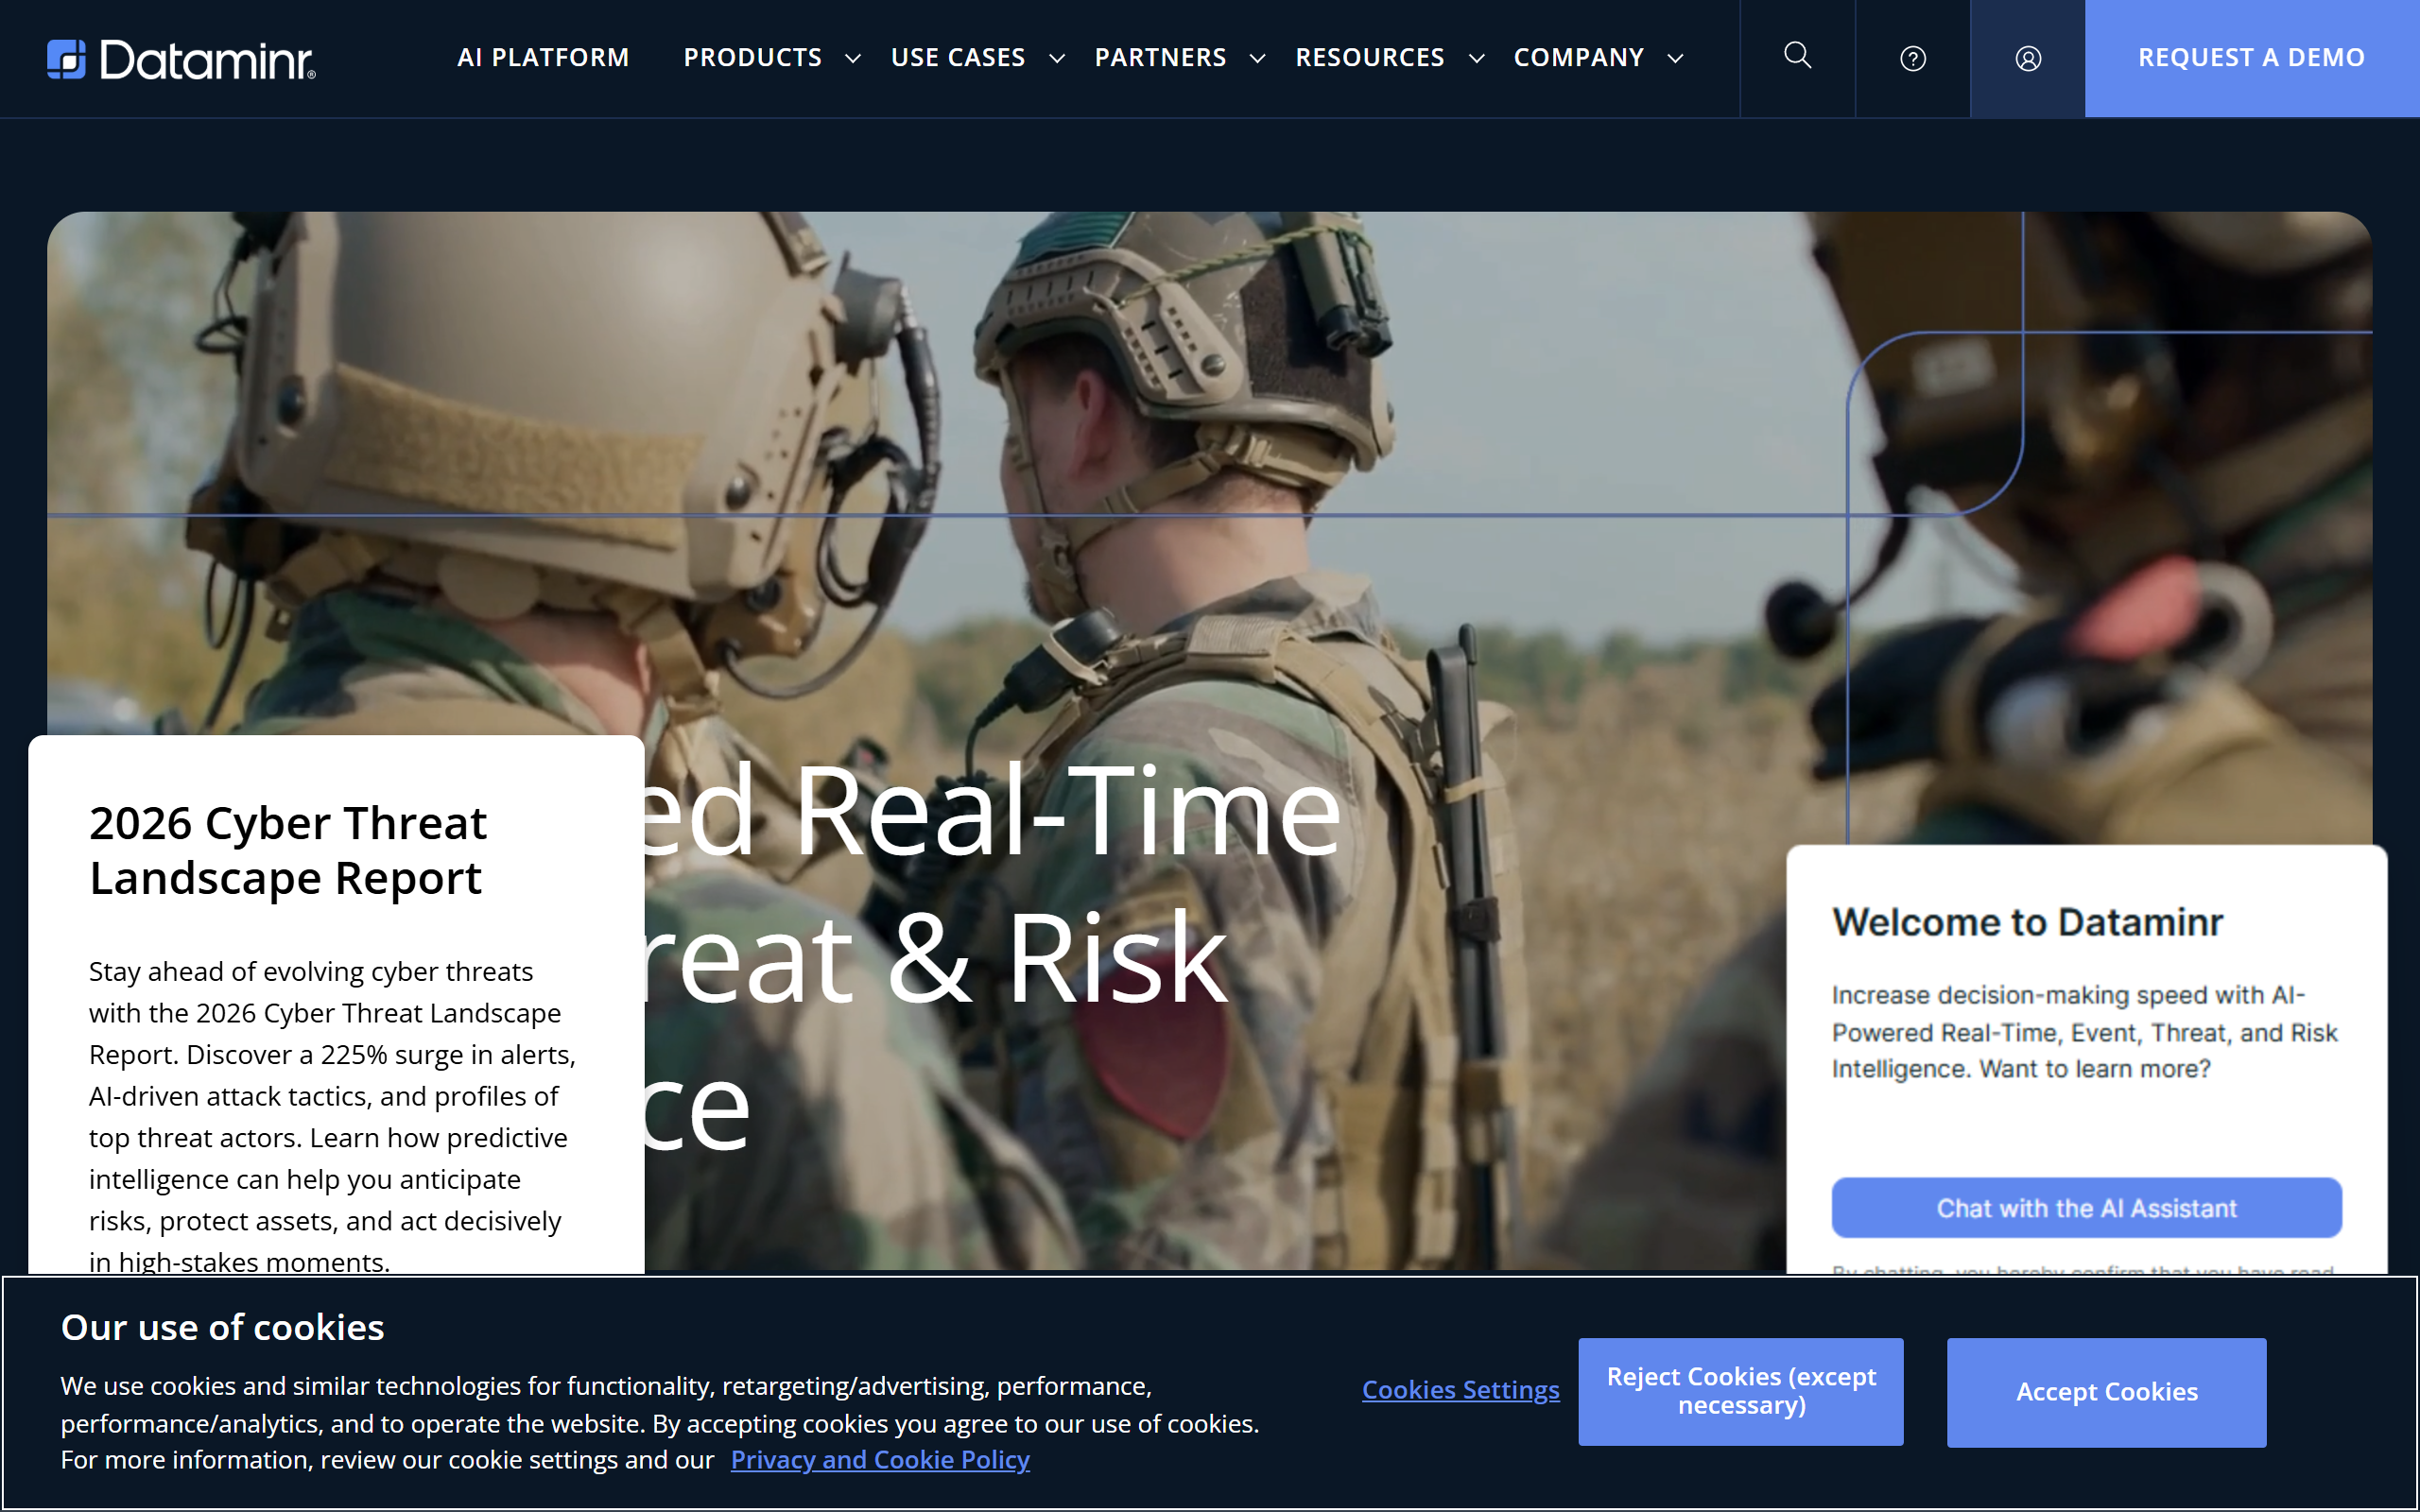2420x1512 pixels.
Task: Click the Request a Demo button
Action: click(2252, 58)
